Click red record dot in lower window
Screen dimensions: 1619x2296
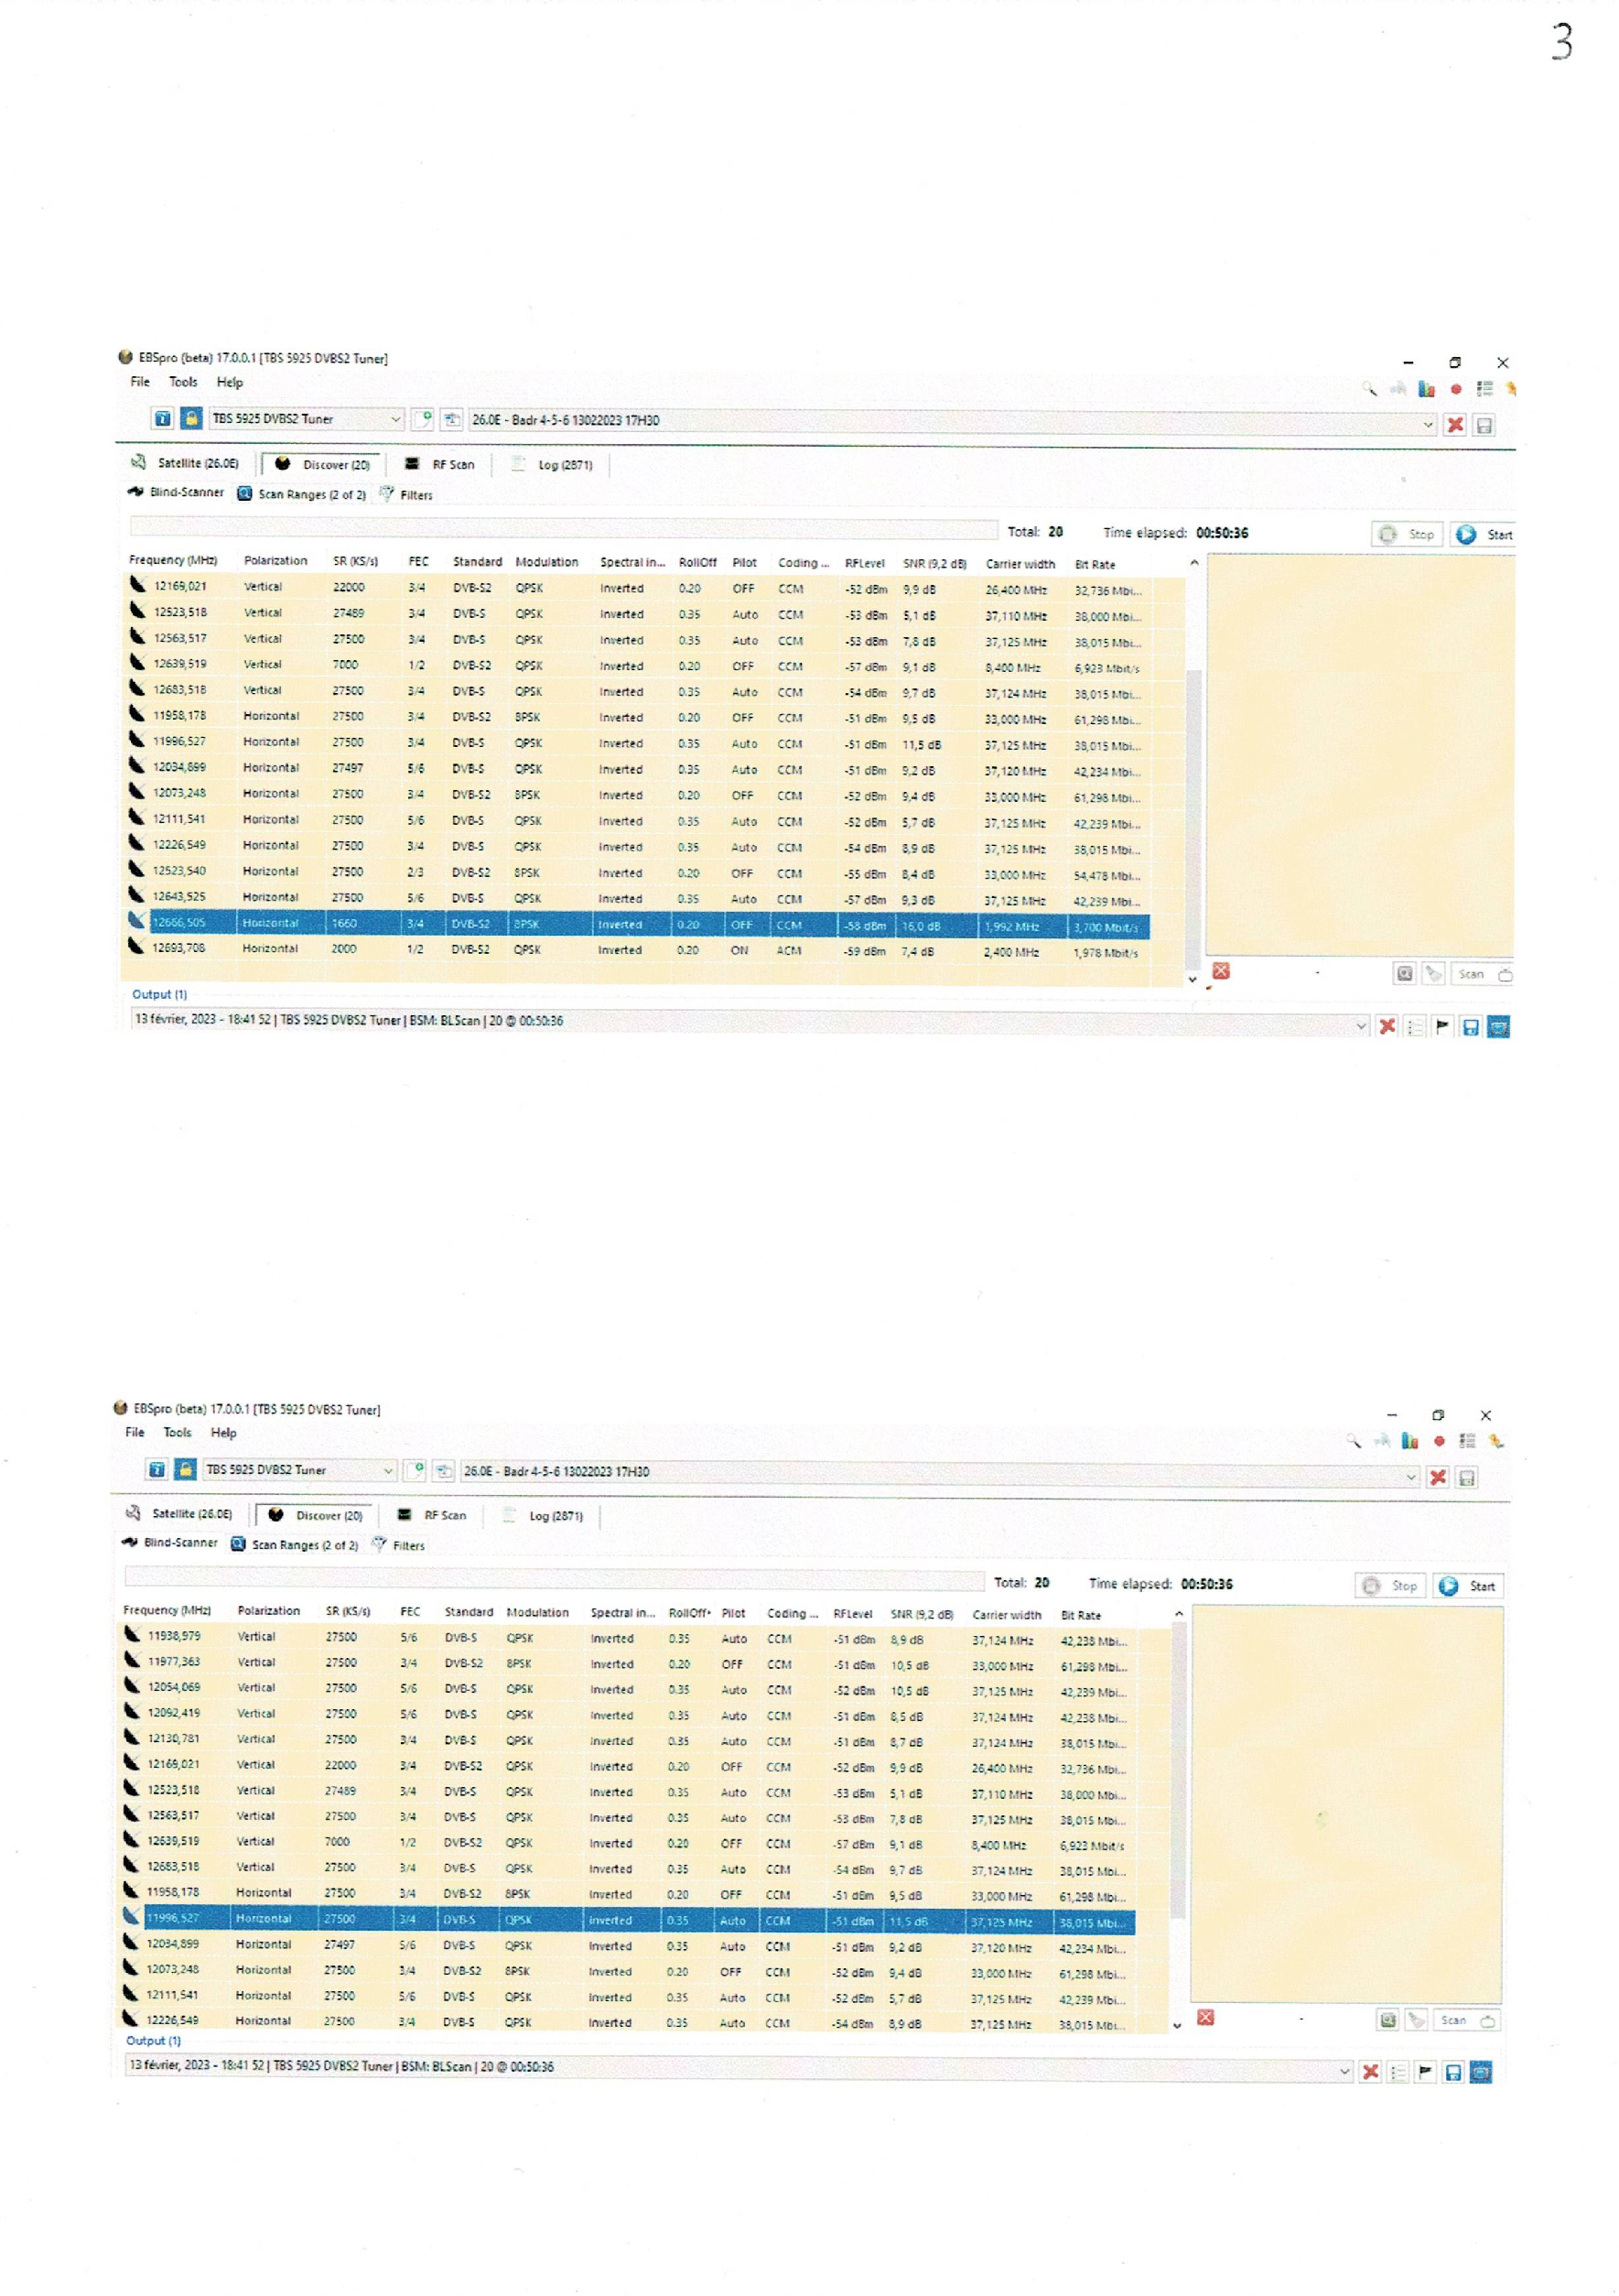pyautogui.click(x=1439, y=1442)
